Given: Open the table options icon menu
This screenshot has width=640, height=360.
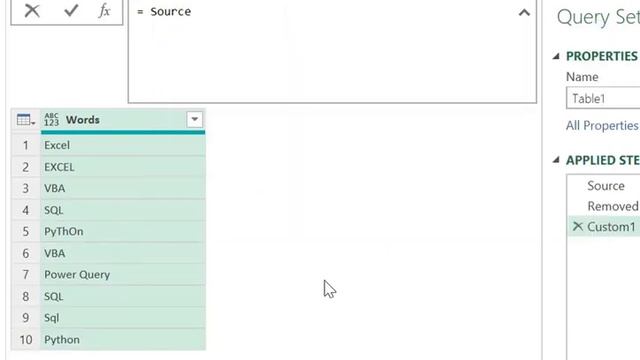Looking at the screenshot, I should click(x=26, y=120).
